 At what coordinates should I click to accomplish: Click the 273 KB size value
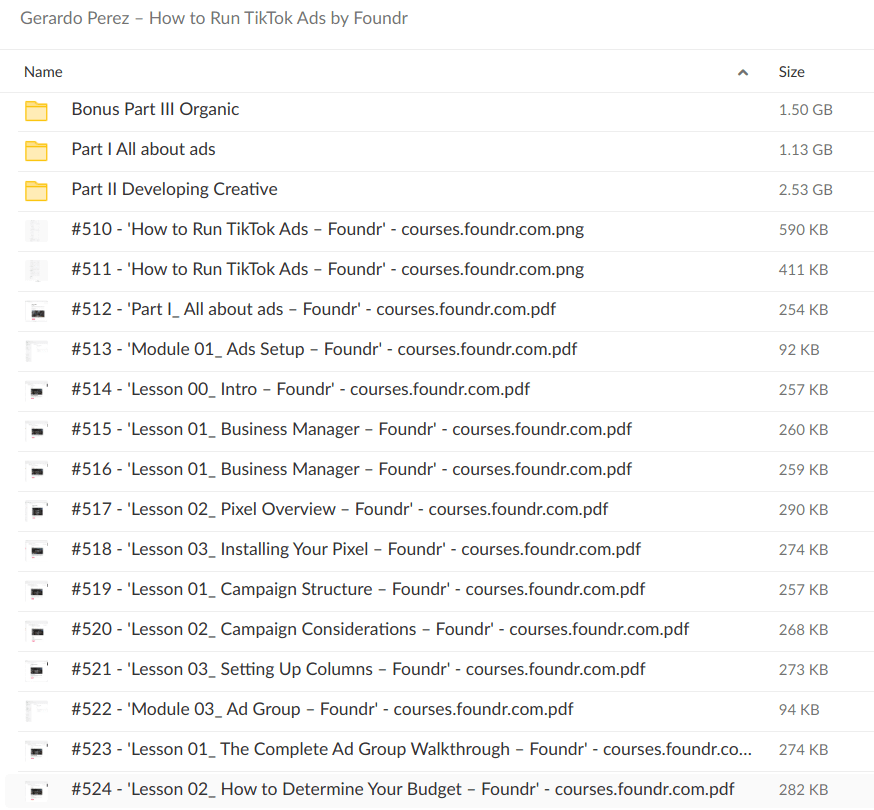click(x=803, y=670)
